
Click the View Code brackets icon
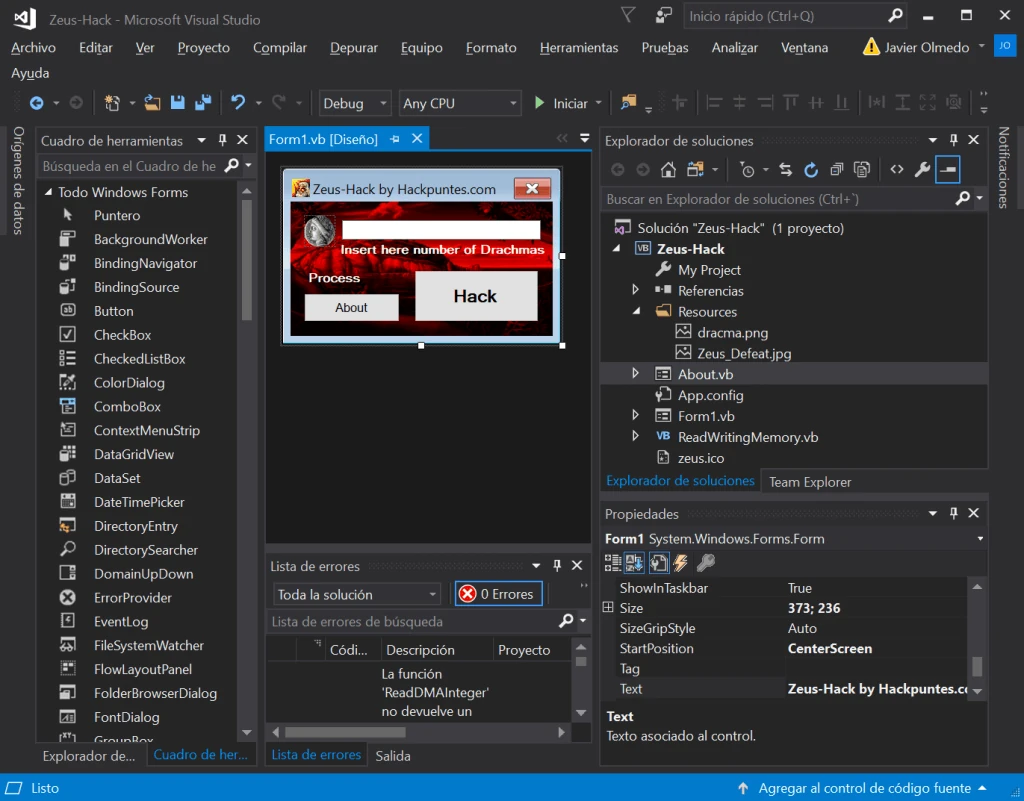(x=897, y=170)
